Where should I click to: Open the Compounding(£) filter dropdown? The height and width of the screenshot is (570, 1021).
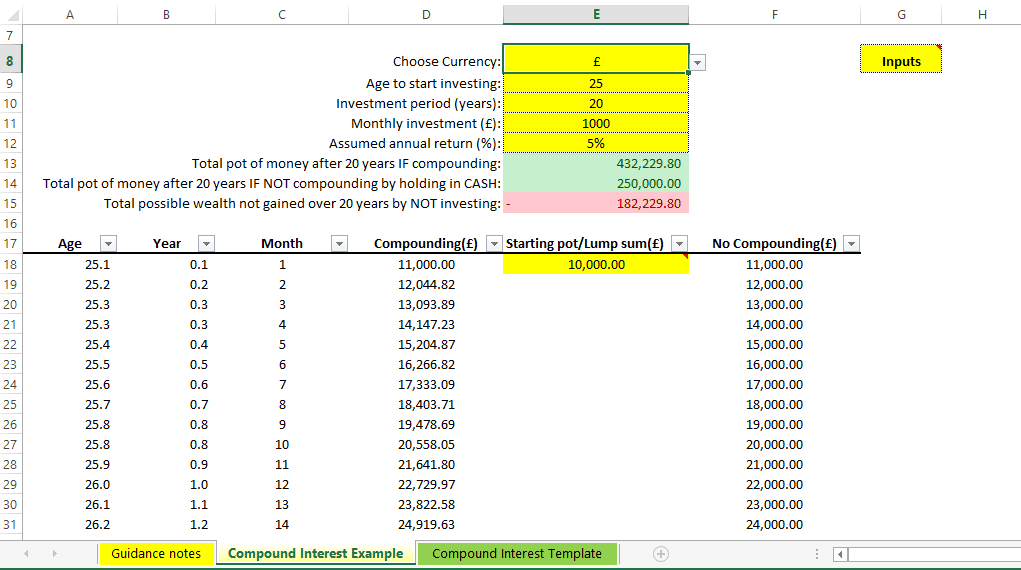(493, 243)
